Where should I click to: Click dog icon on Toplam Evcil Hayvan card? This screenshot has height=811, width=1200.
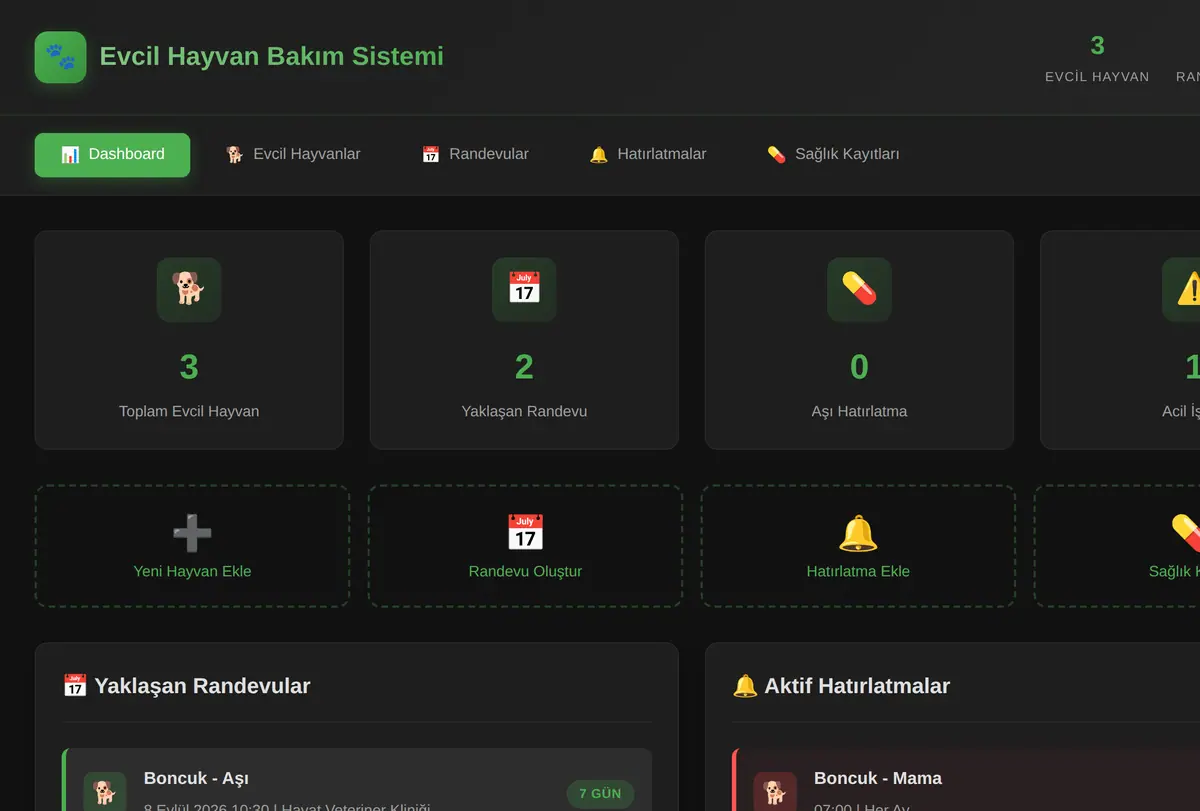click(189, 289)
